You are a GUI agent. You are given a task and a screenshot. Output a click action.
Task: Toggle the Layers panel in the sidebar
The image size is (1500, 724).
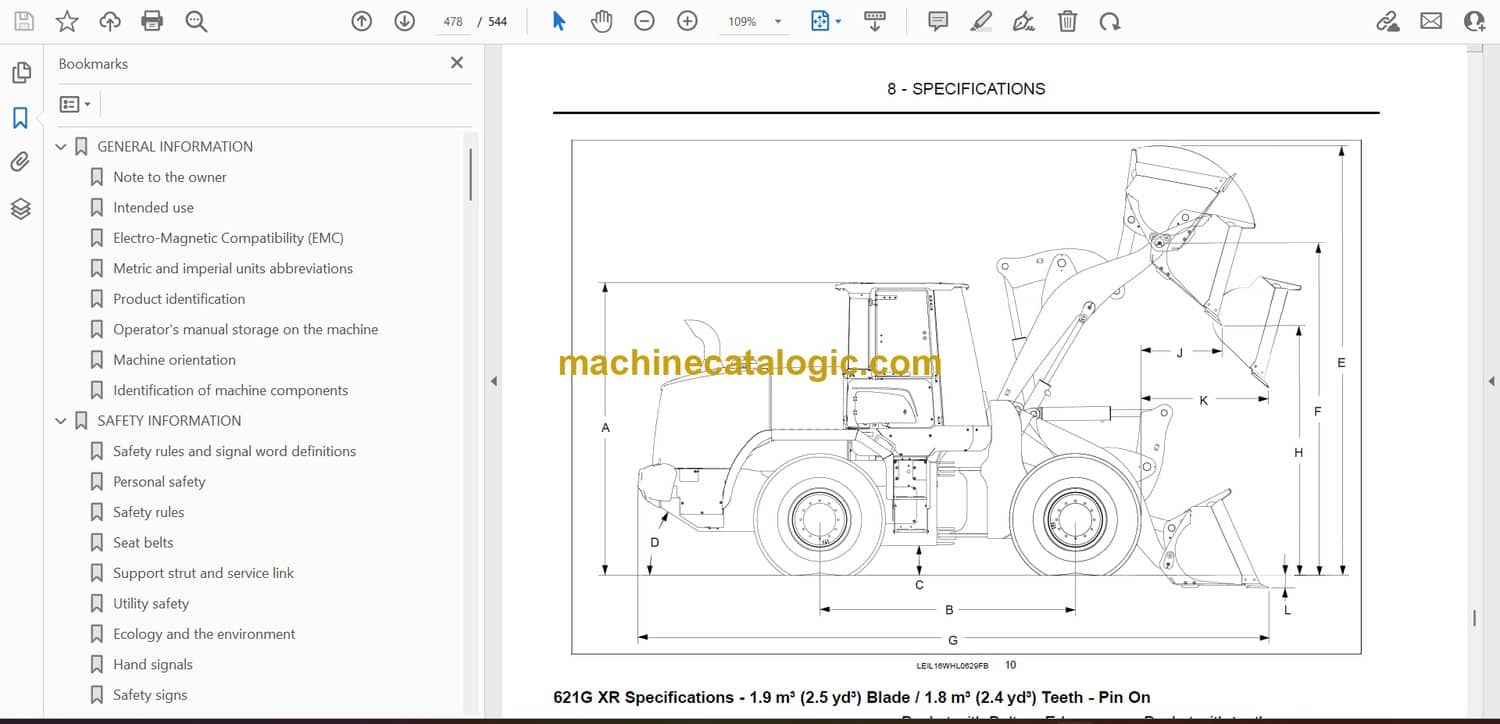click(20, 208)
